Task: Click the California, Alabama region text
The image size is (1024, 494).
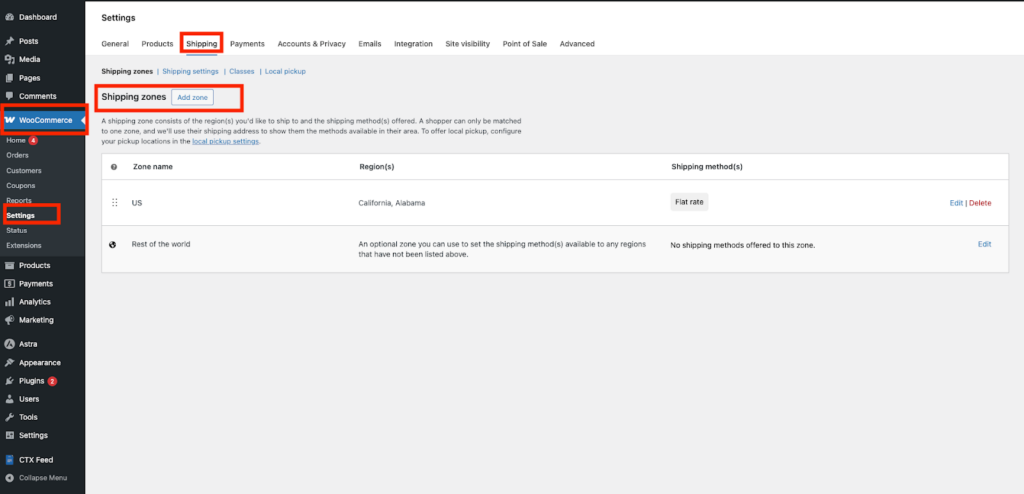Action: 392,203
